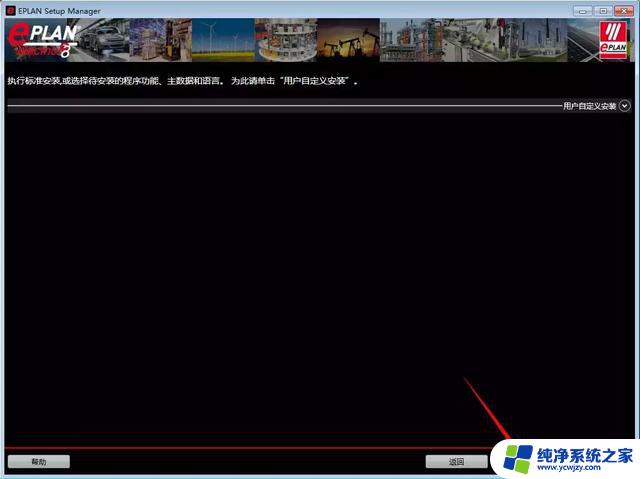Click the wind turbines banner image
The width and height of the screenshot is (640, 479).
point(222,40)
